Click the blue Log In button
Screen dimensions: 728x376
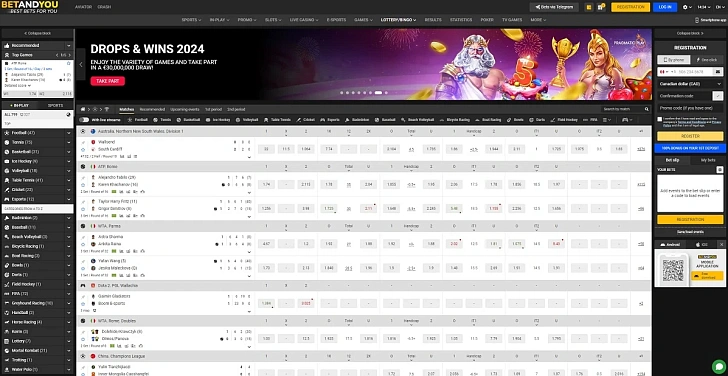click(664, 7)
